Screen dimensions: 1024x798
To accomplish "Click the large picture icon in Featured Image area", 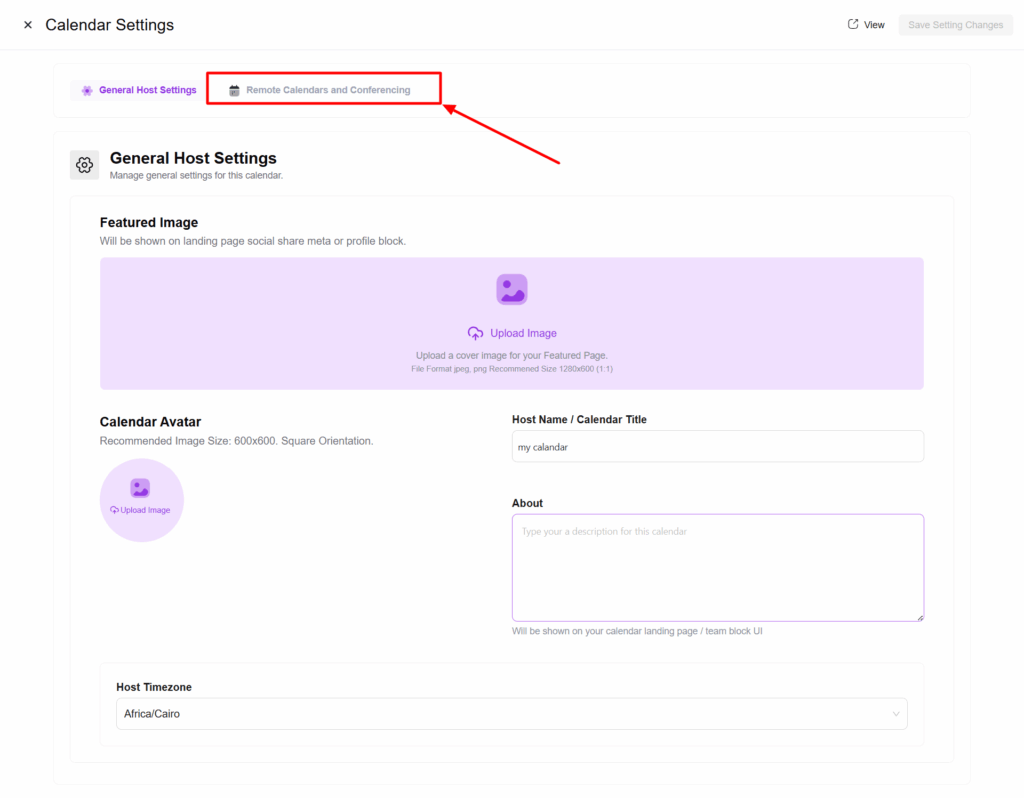I will (x=511, y=289).
